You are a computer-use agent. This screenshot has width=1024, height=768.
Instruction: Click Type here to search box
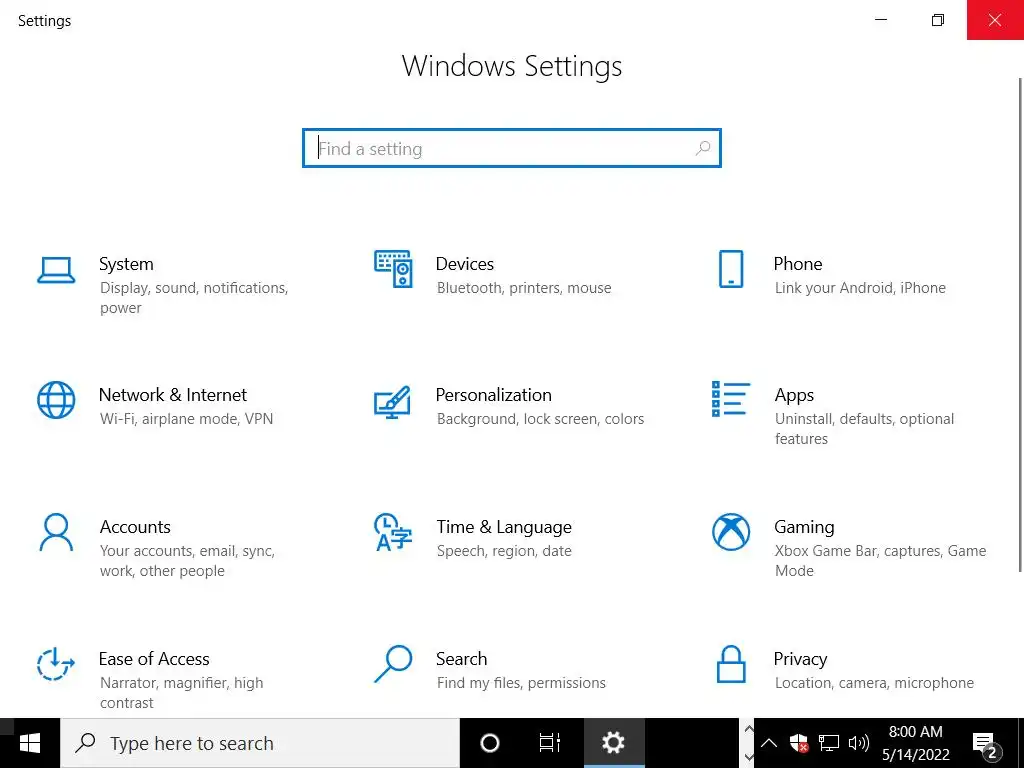tap(260, 743)
